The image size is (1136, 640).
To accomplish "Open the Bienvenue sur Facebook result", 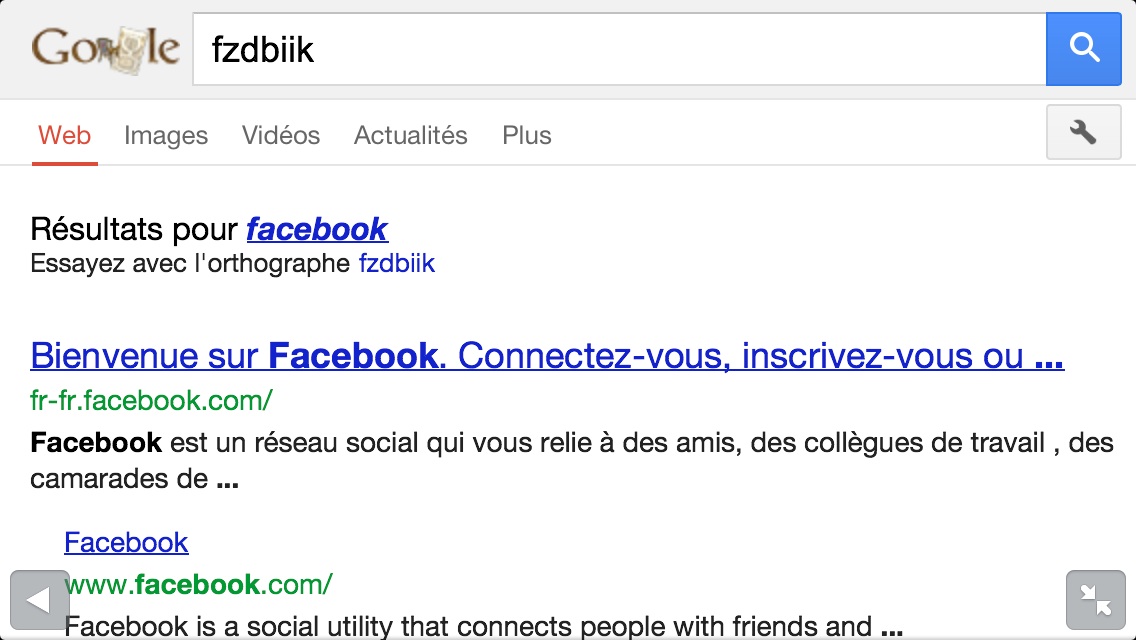I will tap(546, 355).
